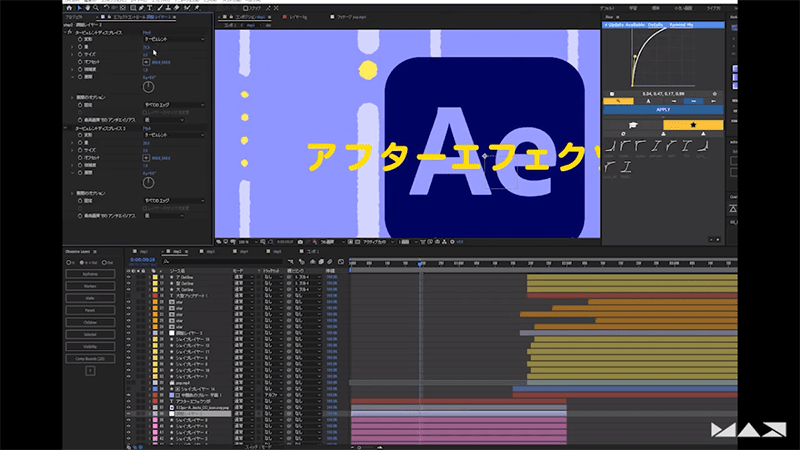
Task: Open the Graph Editor icon in timeline
Action: pos(340,262)
